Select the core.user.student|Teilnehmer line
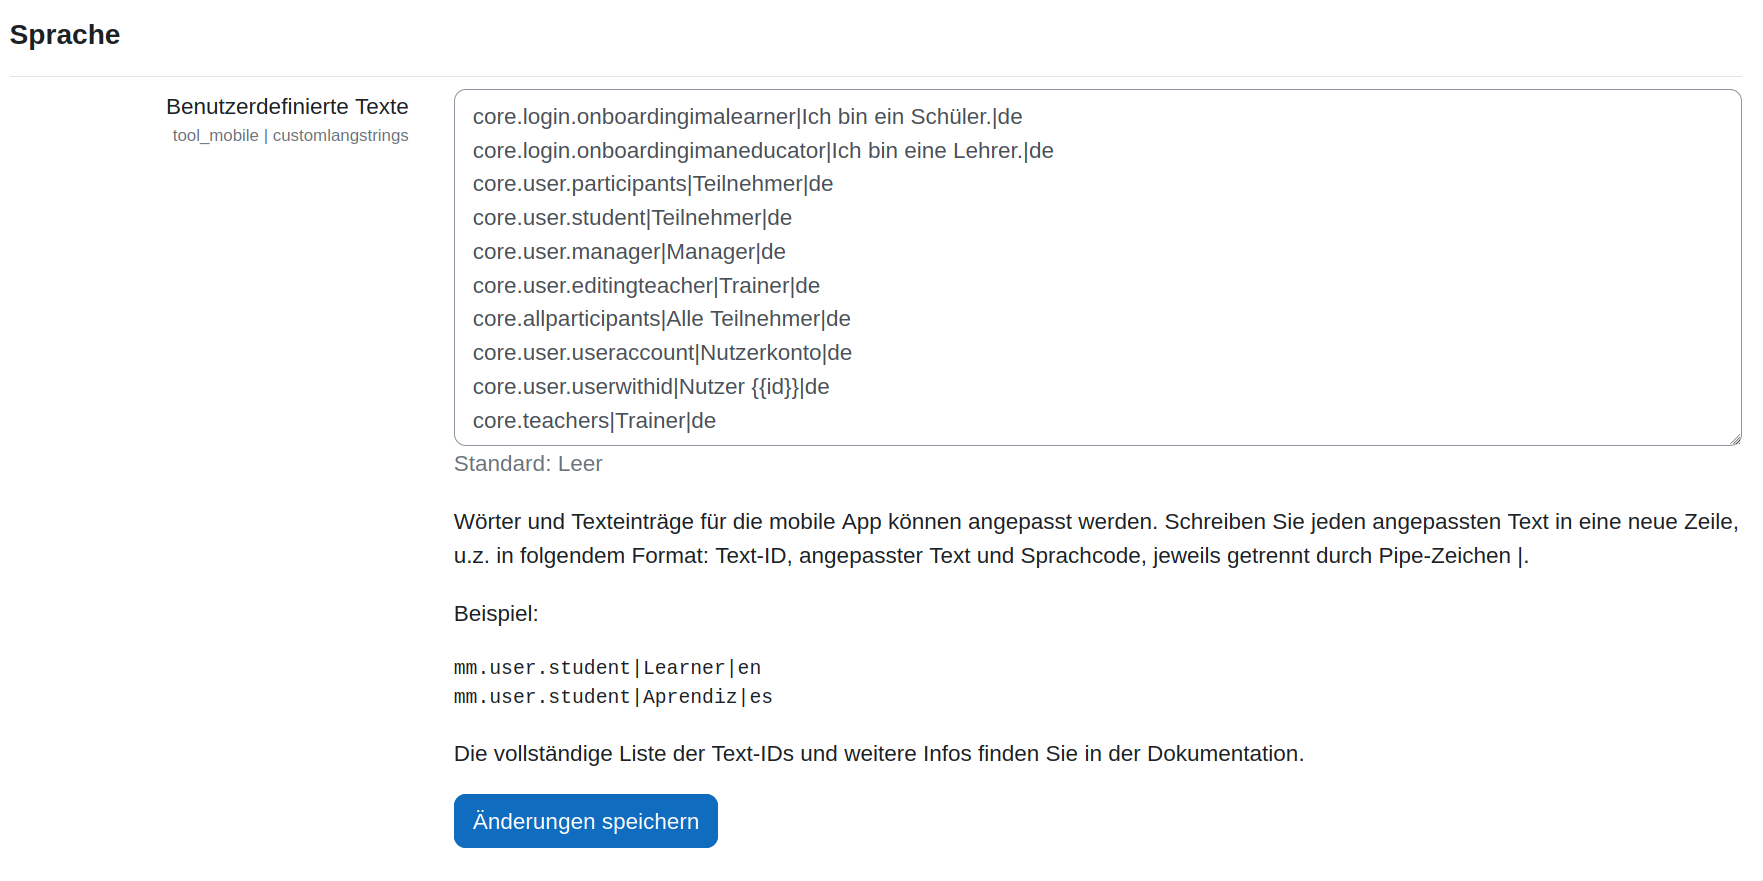The image size is (1763, 881). (632, 218)
